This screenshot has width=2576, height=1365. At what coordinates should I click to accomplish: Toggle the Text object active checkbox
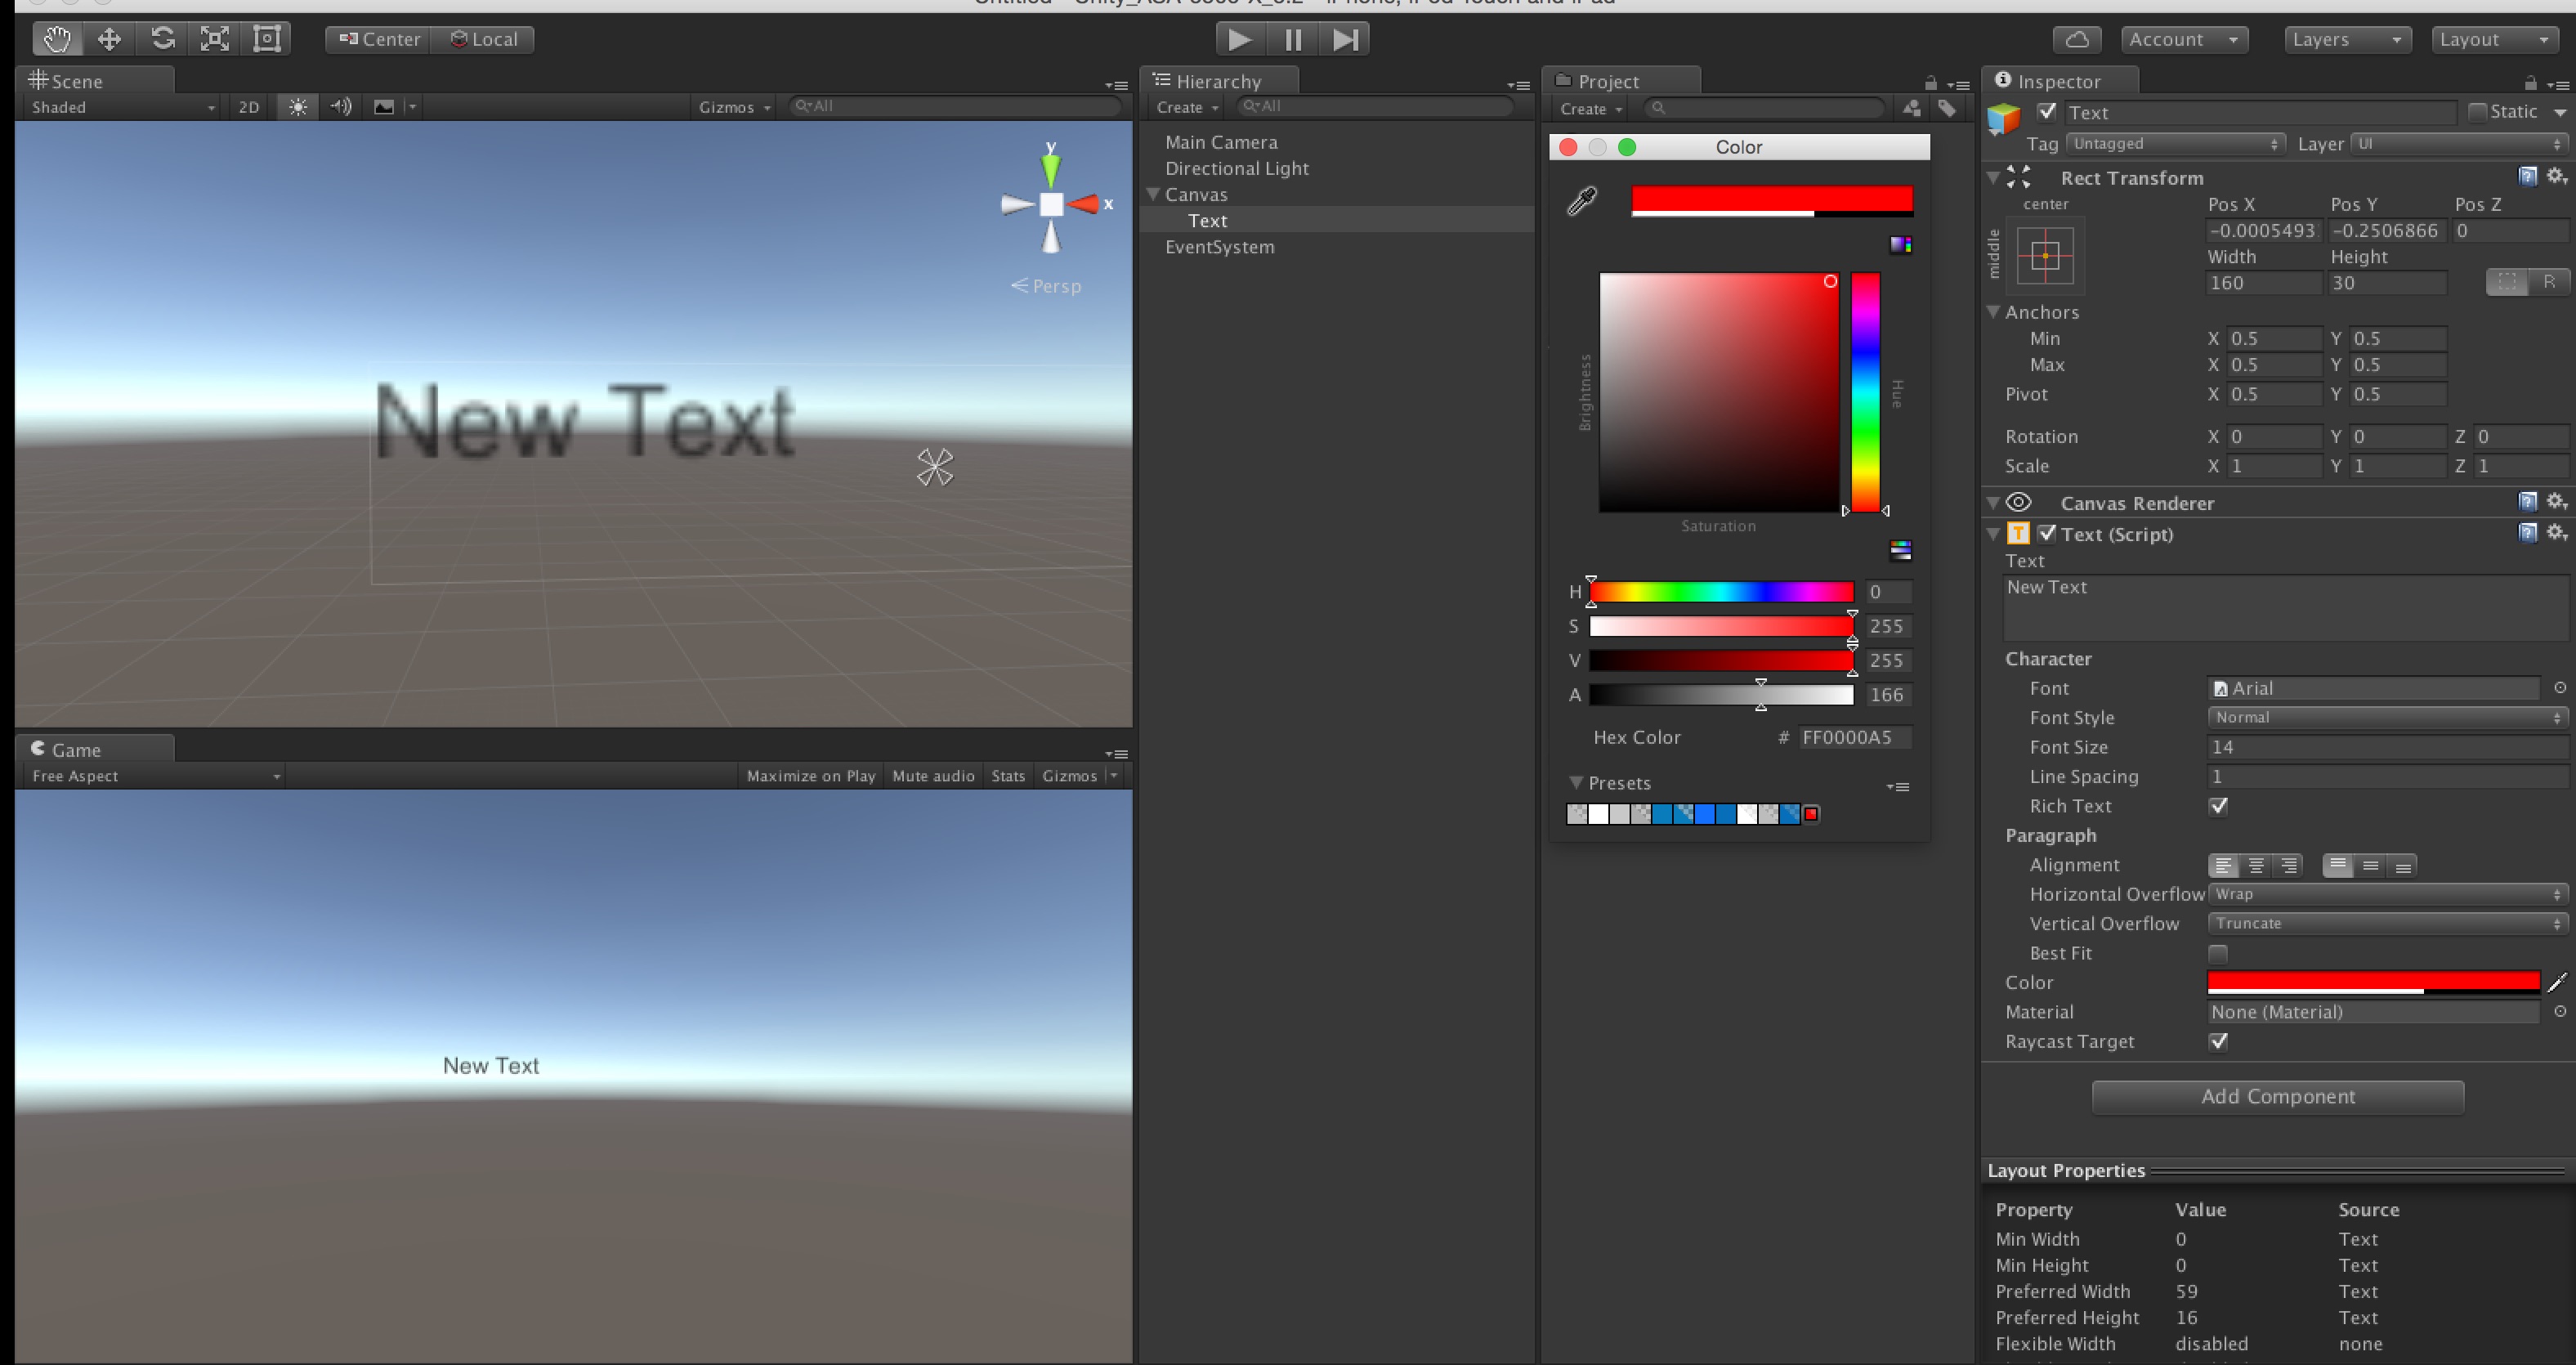pos(2047,112)
